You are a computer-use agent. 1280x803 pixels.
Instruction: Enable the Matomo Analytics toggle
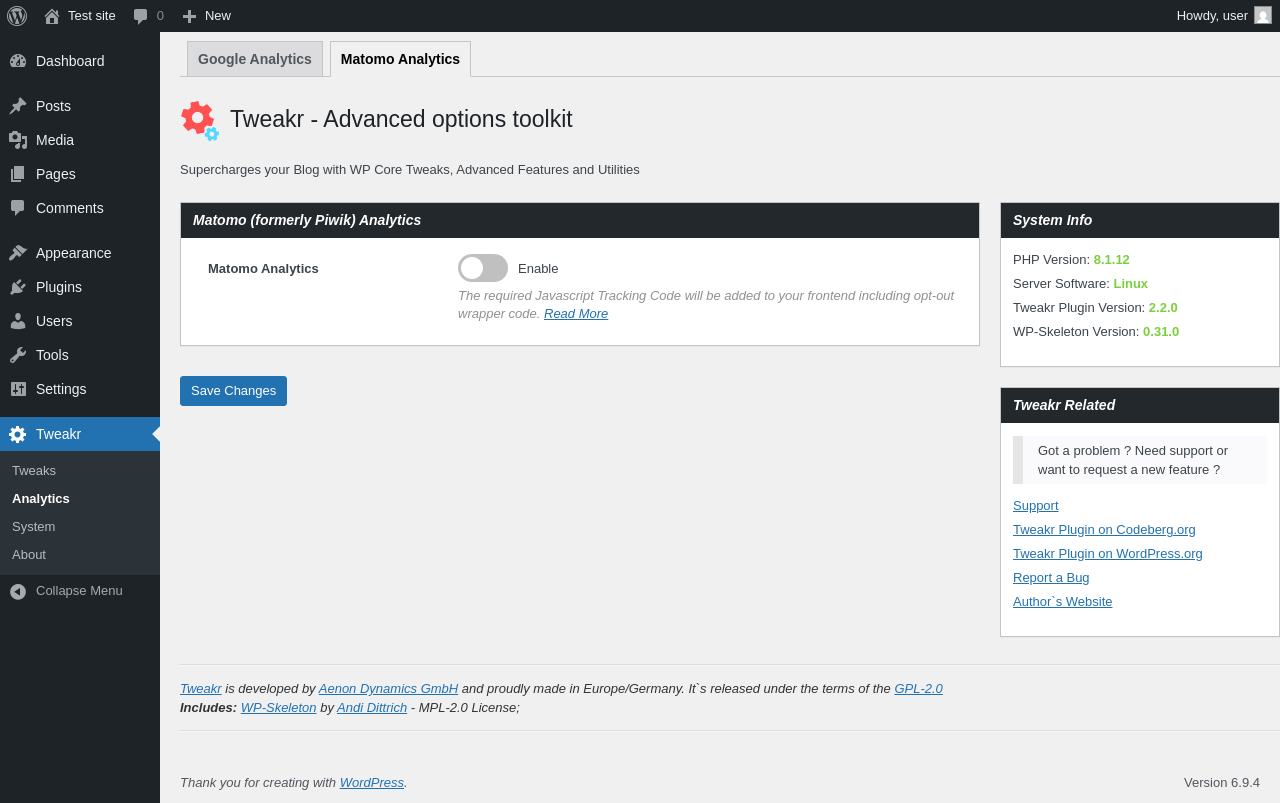[483, 268]
